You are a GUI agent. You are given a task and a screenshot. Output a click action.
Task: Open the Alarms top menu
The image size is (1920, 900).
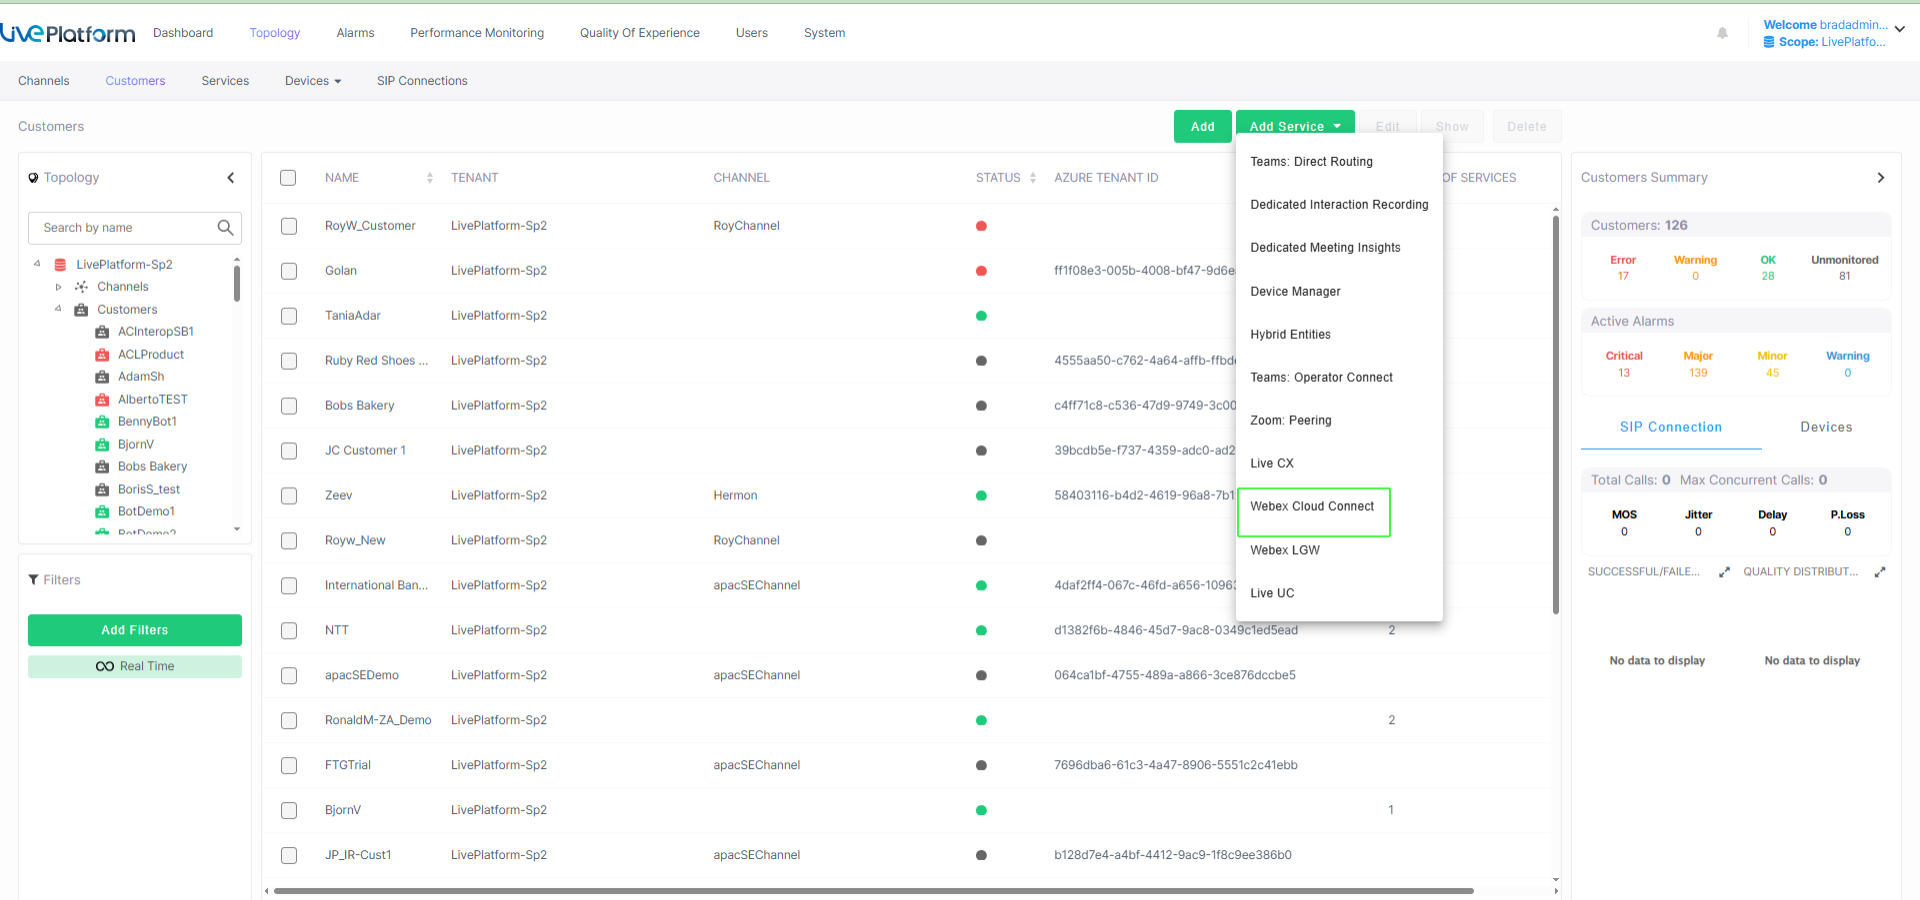pos(355,33)
